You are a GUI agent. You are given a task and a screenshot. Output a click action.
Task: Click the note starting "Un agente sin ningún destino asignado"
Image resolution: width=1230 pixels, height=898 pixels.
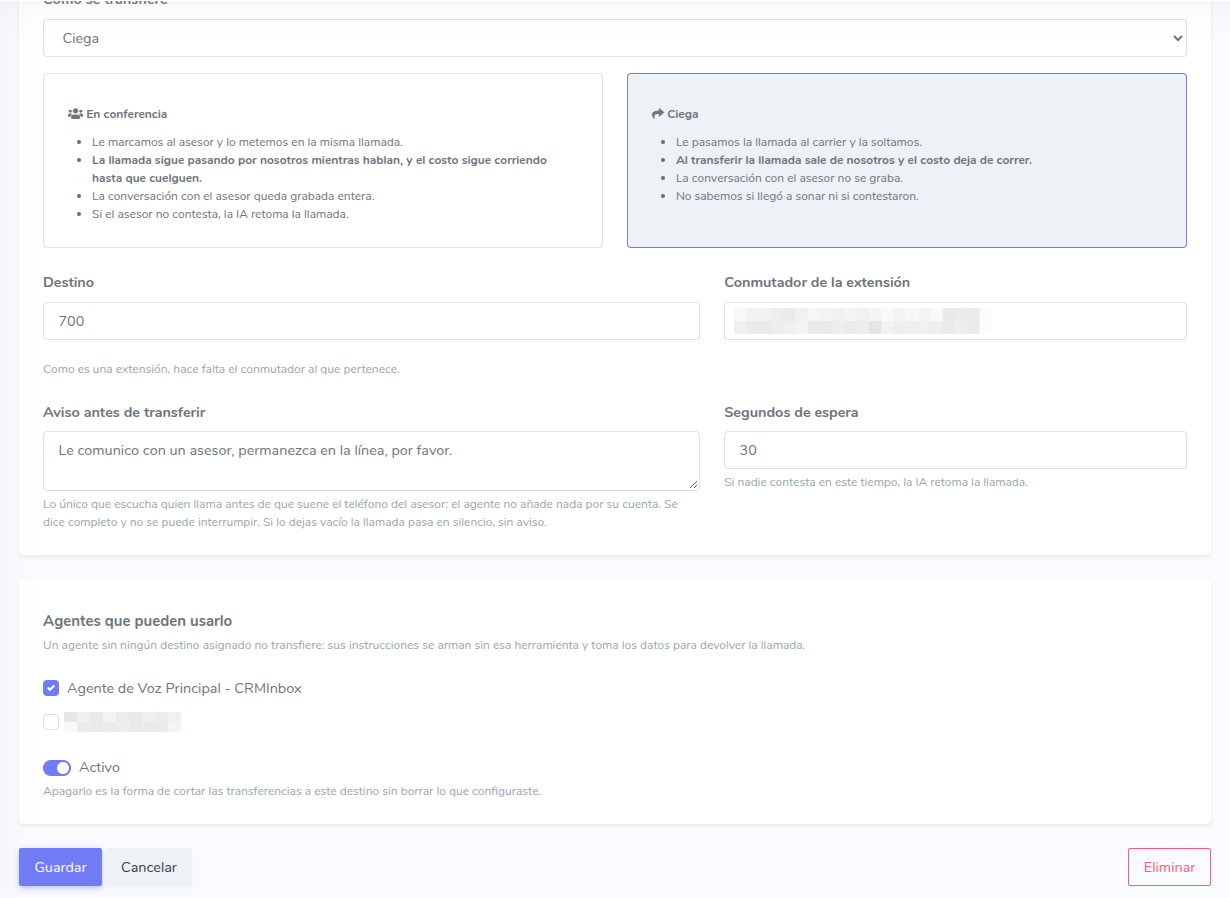click(424, 645)
